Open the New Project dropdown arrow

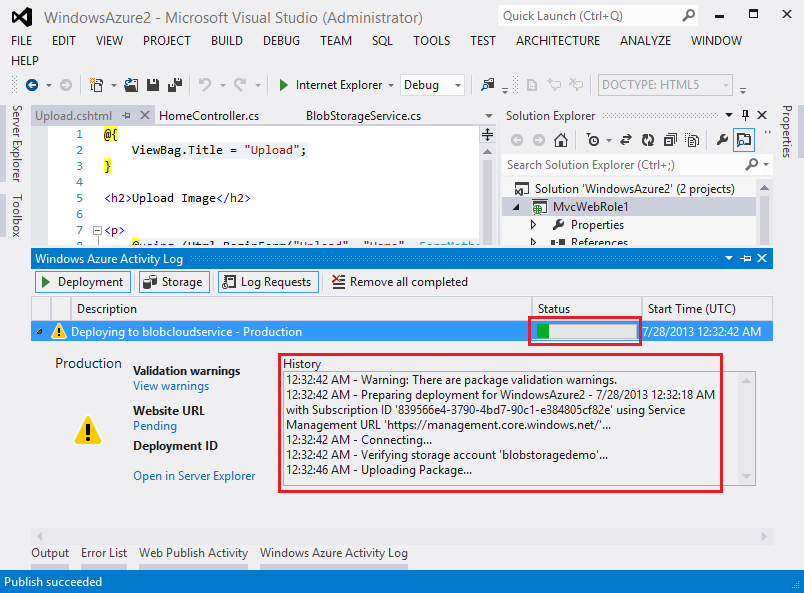pyautogui.click(x=113, y=85)
